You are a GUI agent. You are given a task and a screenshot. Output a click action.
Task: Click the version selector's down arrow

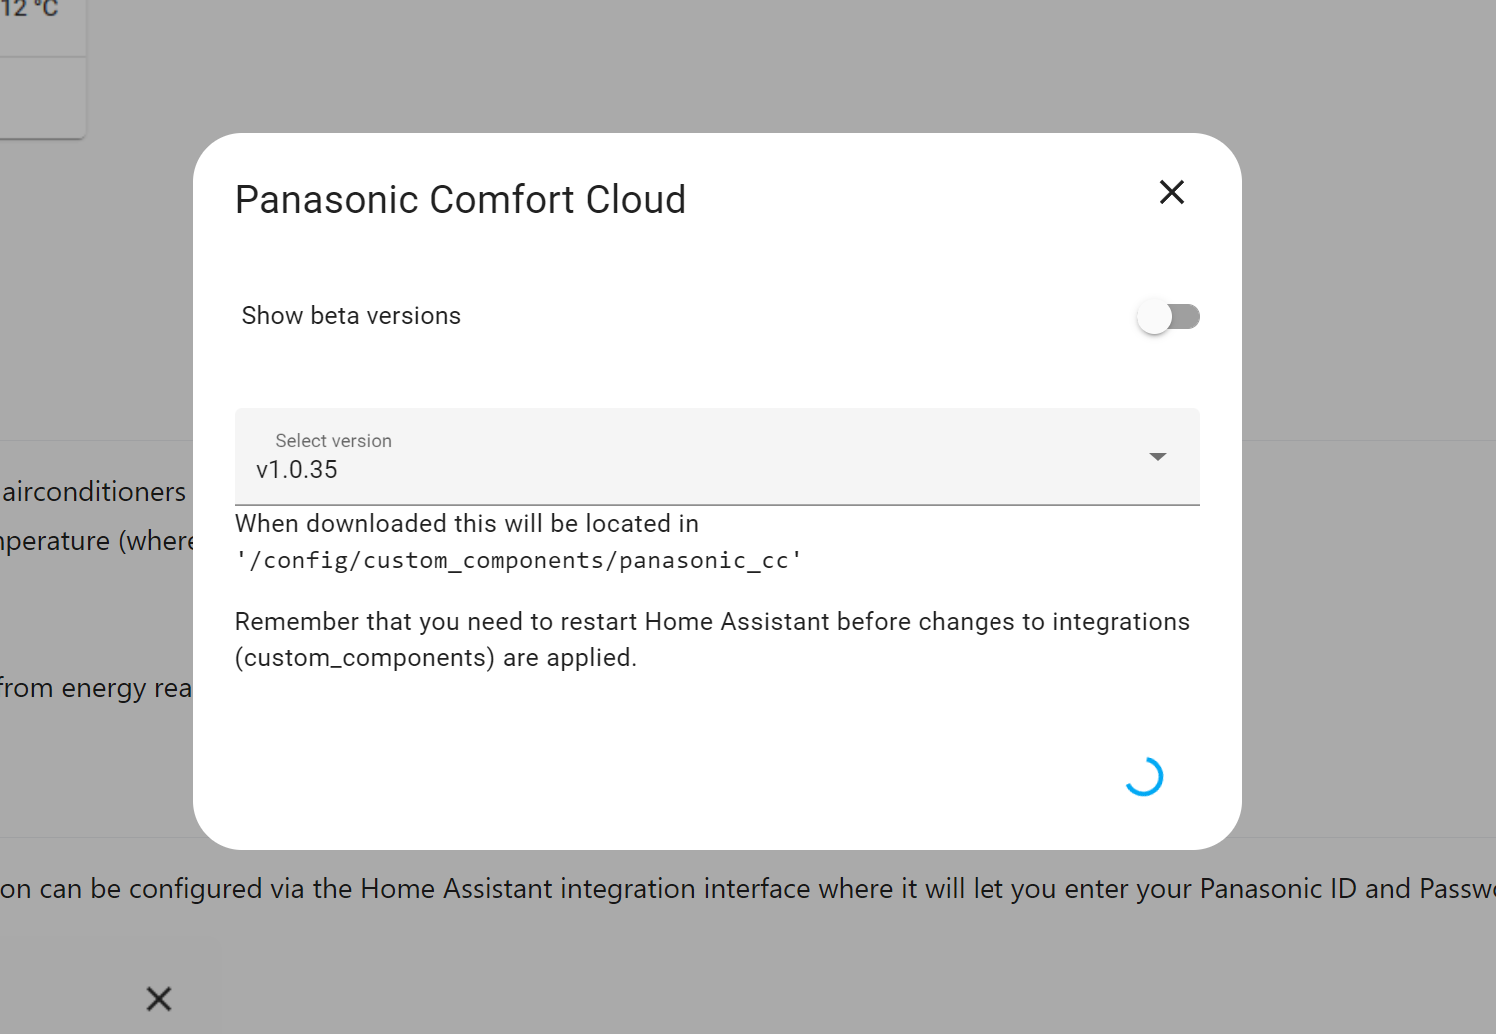[1157, 457]
